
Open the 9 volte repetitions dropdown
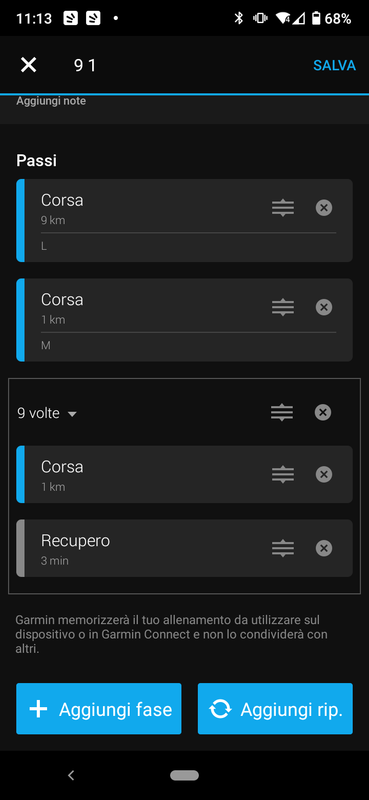click(47, 413)
